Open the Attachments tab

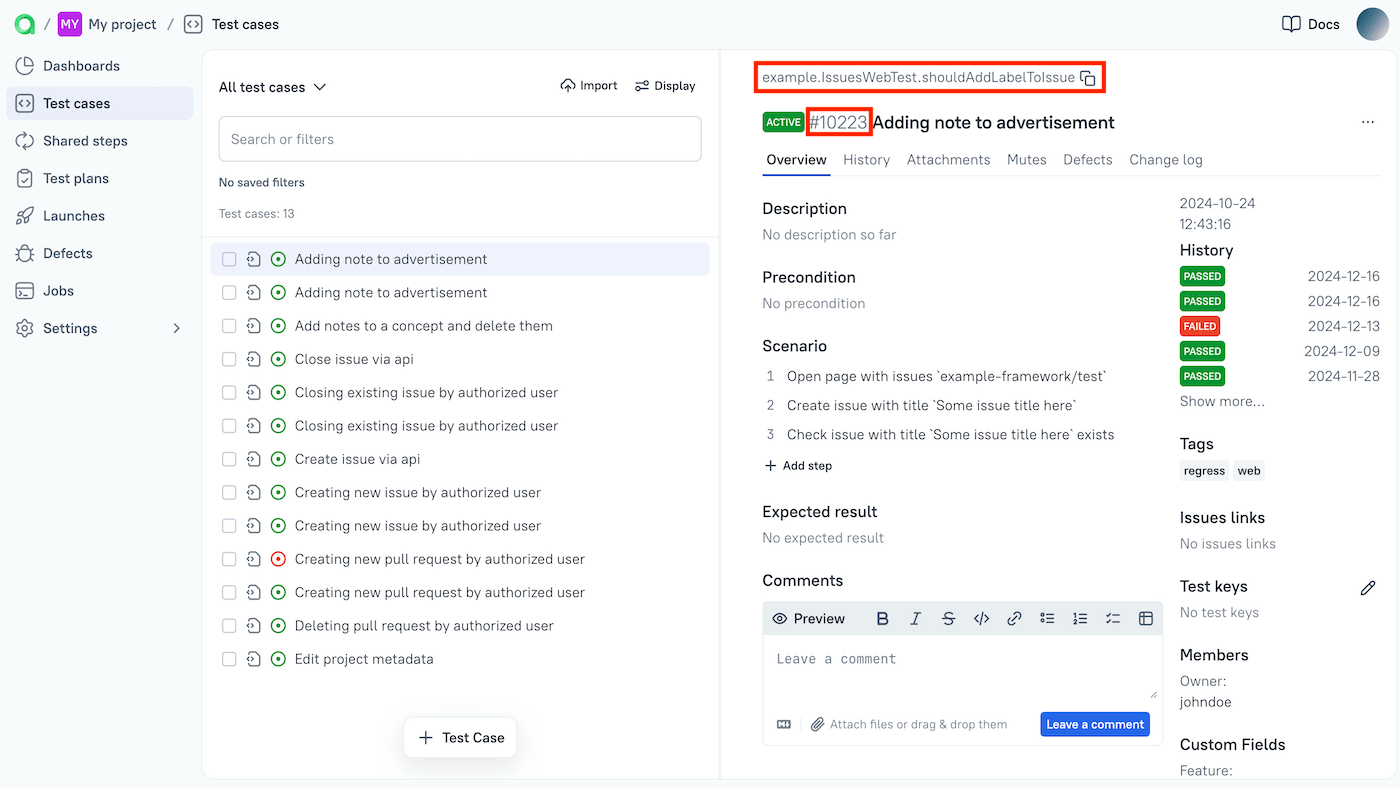pyautogui.click(x=948, y=159)
